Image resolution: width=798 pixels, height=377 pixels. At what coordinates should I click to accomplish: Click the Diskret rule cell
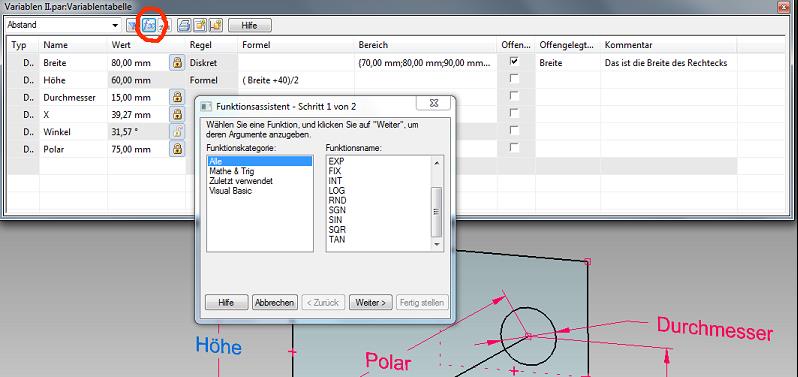212,63
